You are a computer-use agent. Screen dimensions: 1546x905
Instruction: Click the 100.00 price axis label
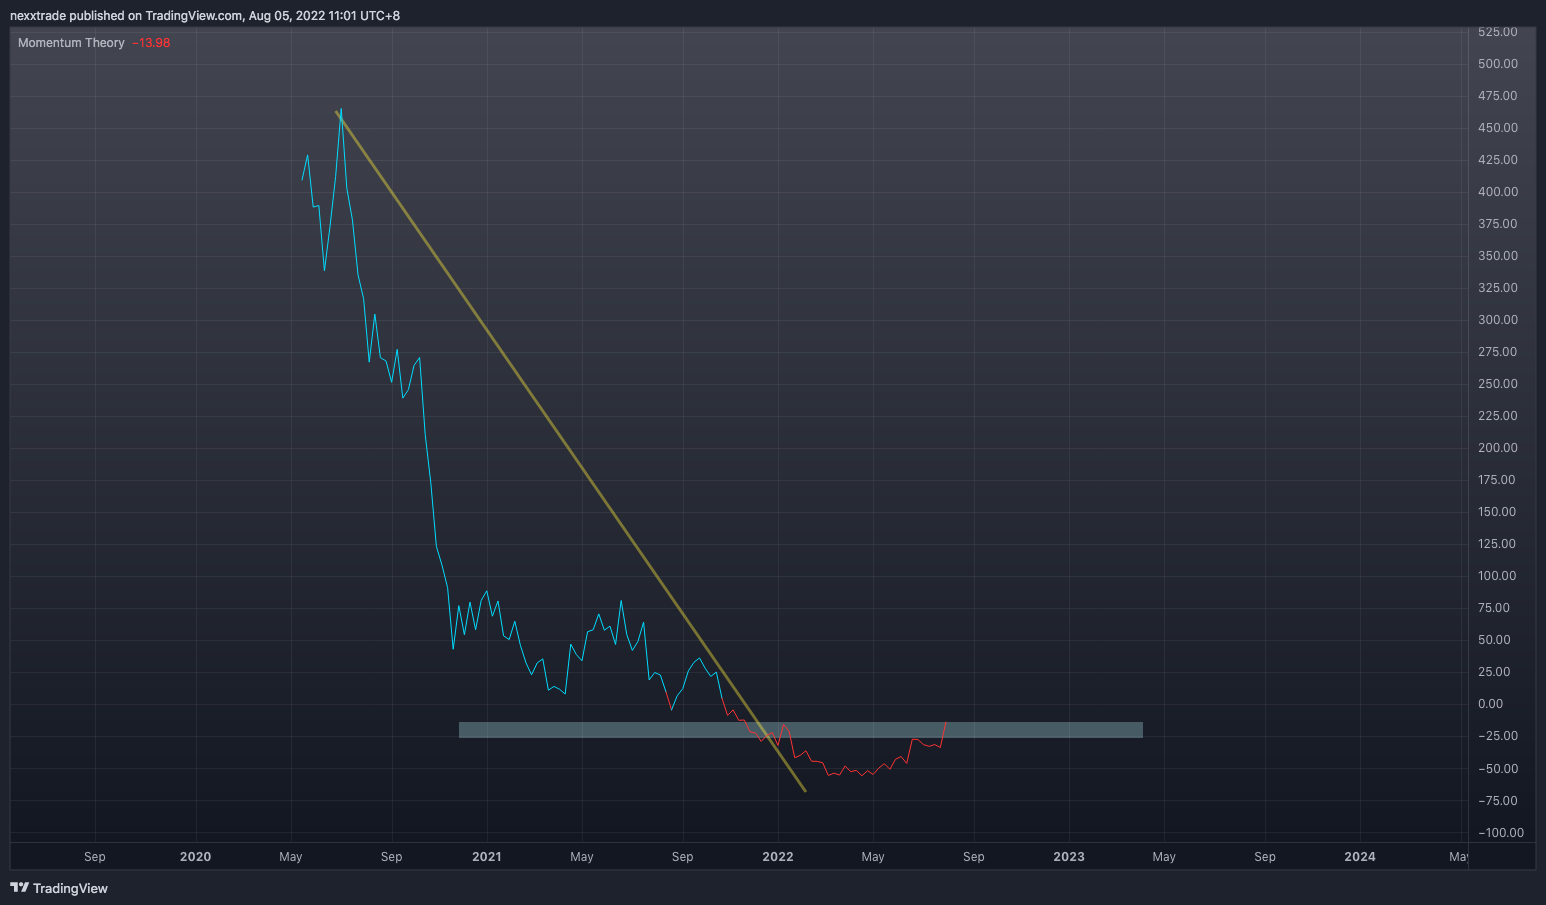(x=1497, y=576)
